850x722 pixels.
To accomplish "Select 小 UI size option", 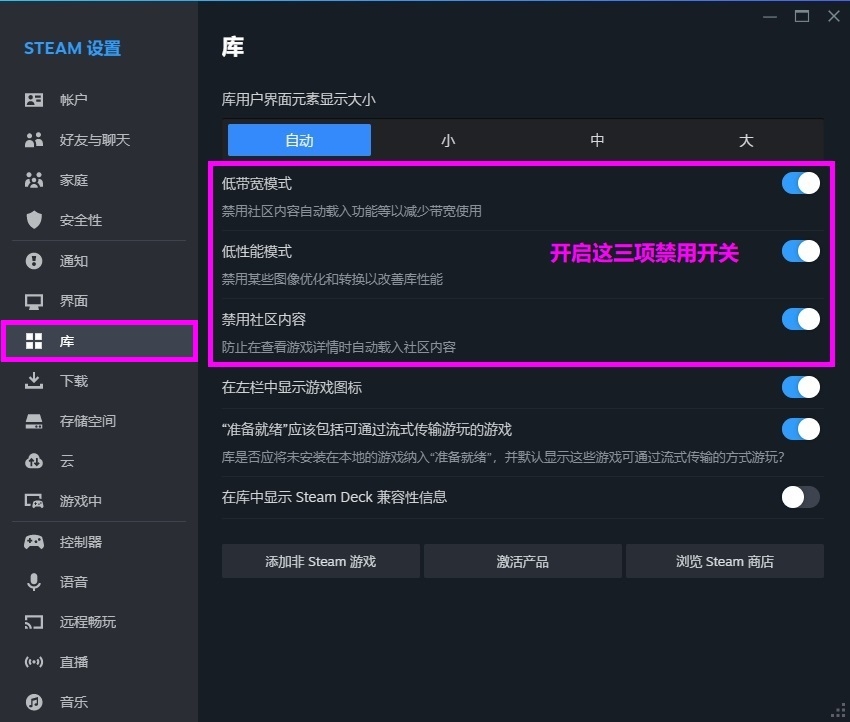I will pyautogui.click(x=448, y=140).
